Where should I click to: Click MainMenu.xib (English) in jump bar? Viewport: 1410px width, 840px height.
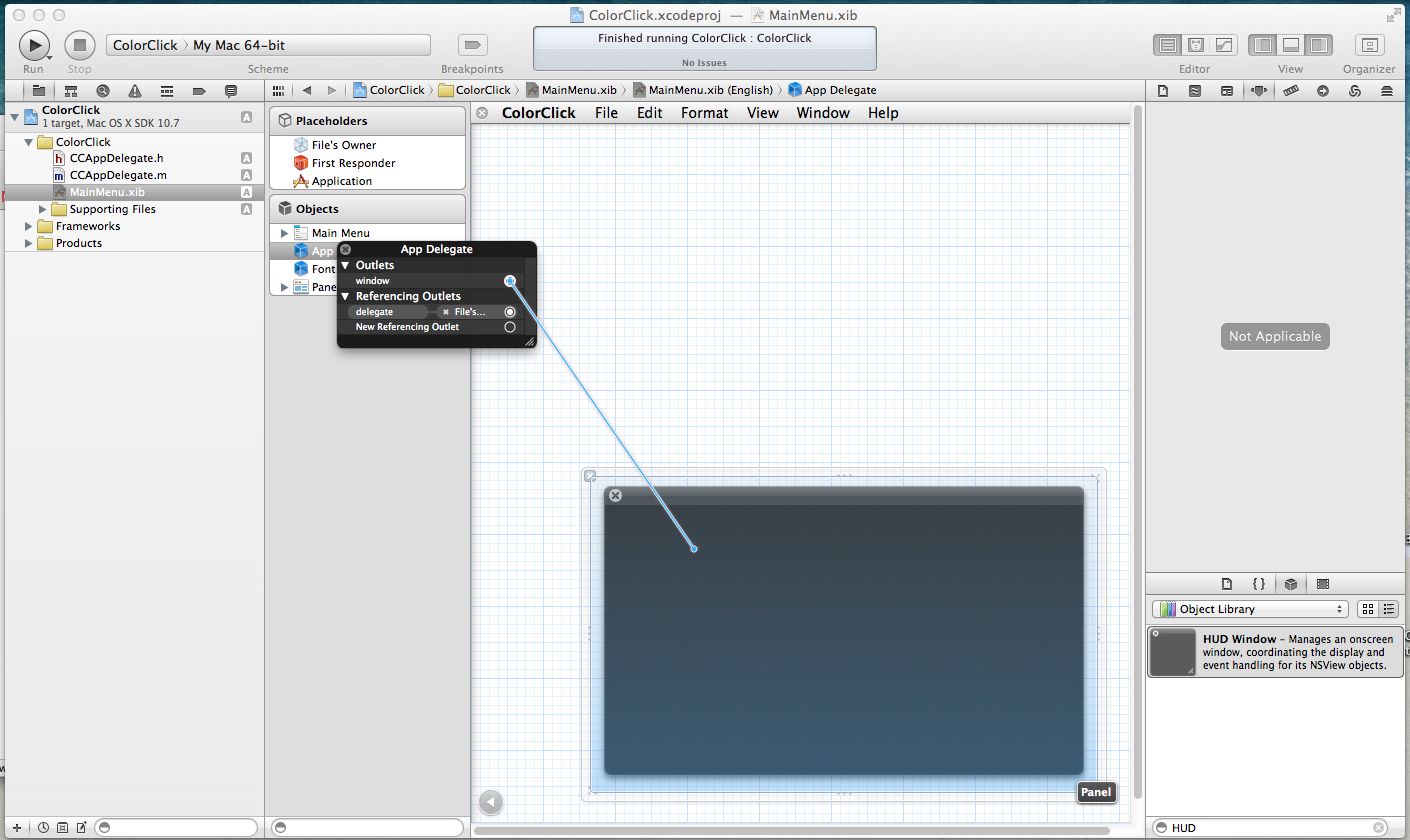click(x=703, y=90)
